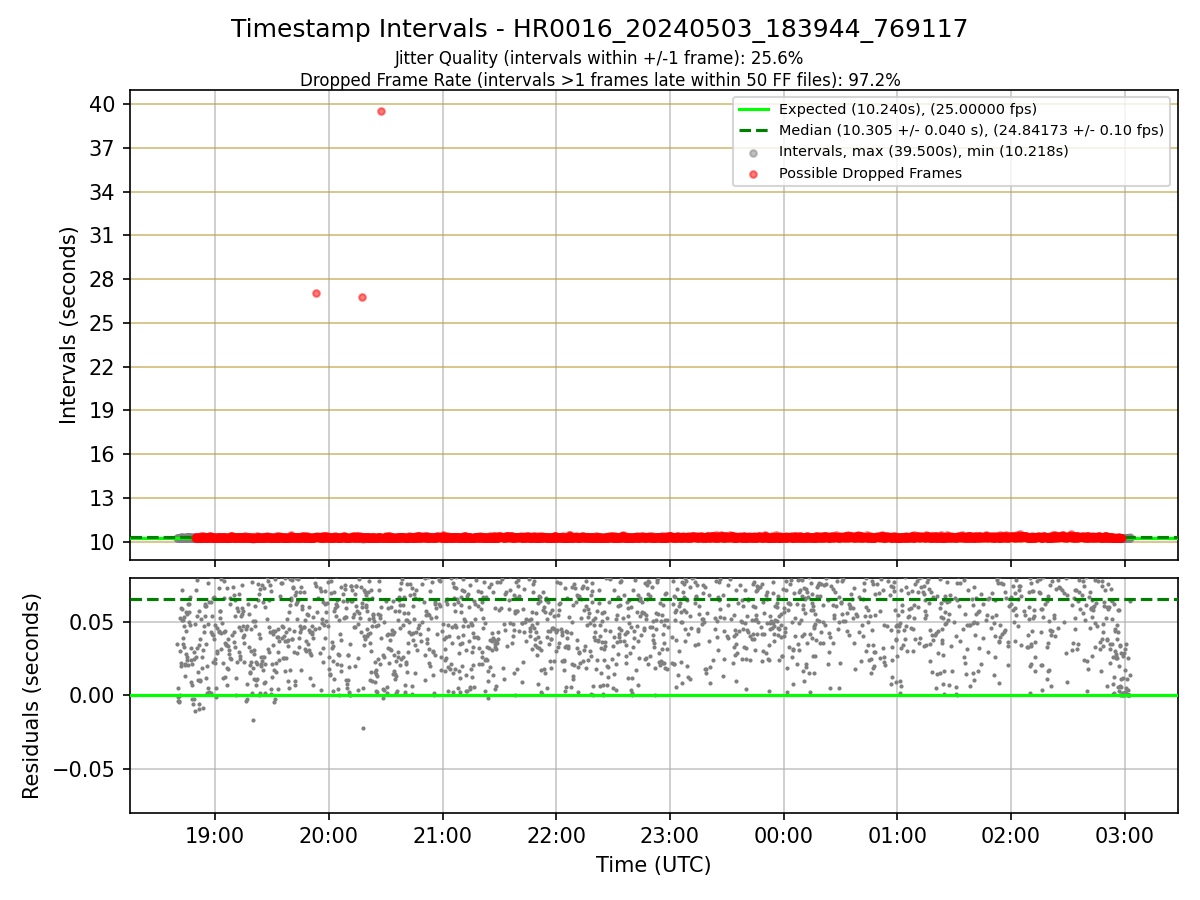Click the x-axis tick label '23:00'

coord(670,835)
